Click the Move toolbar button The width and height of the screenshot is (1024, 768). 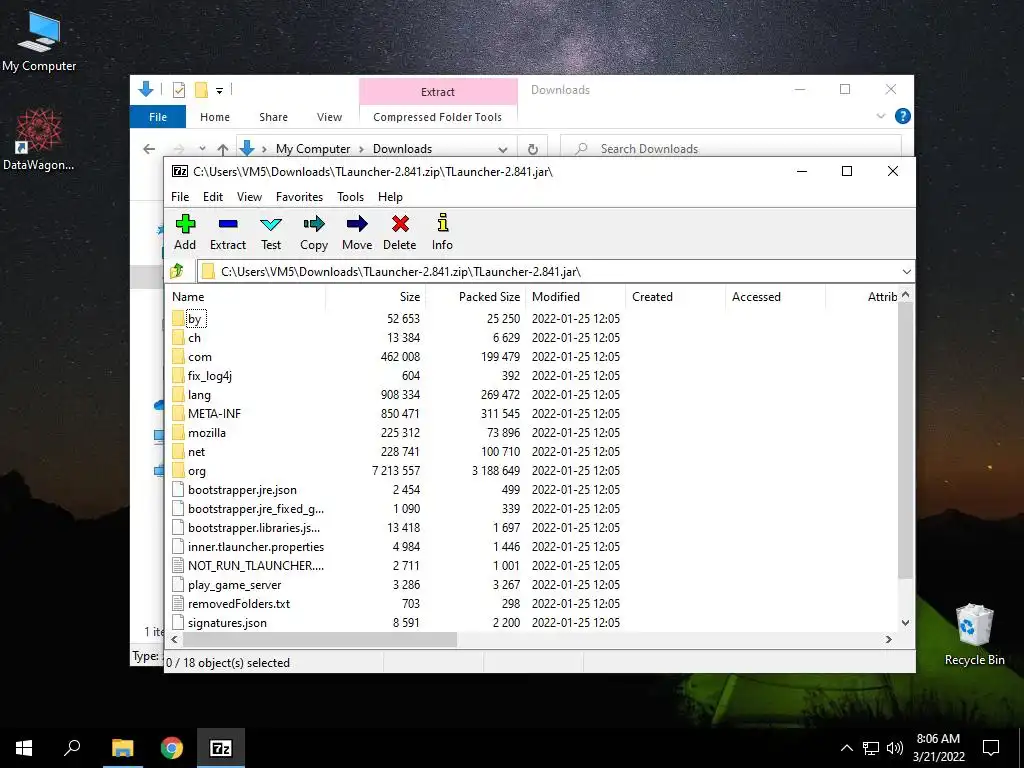point(357,232)
